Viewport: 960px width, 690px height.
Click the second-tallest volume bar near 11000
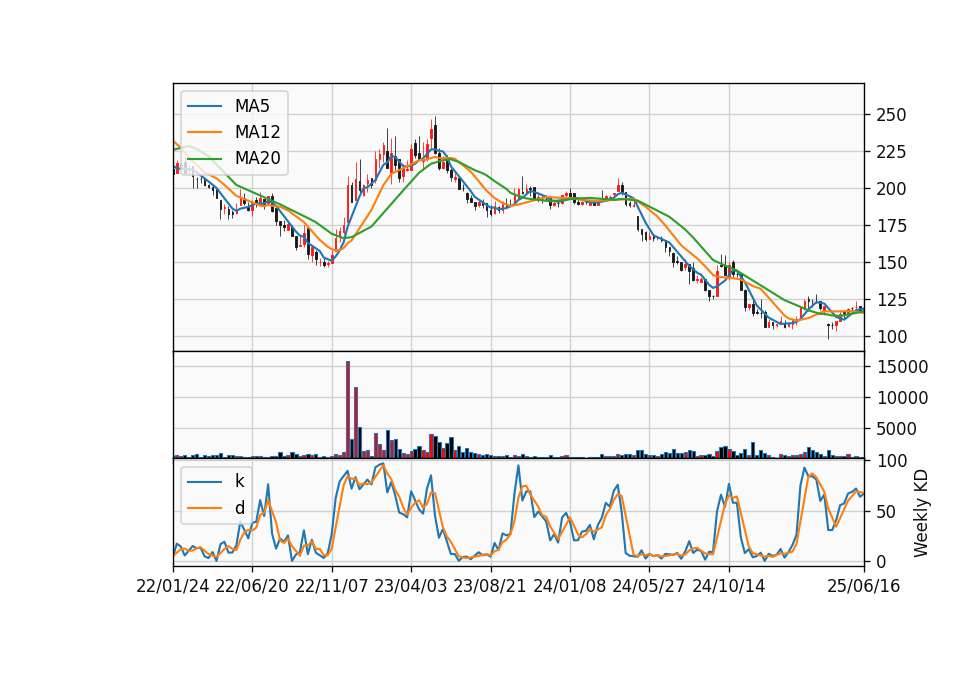pyautogui.click(x=356, y=422)
